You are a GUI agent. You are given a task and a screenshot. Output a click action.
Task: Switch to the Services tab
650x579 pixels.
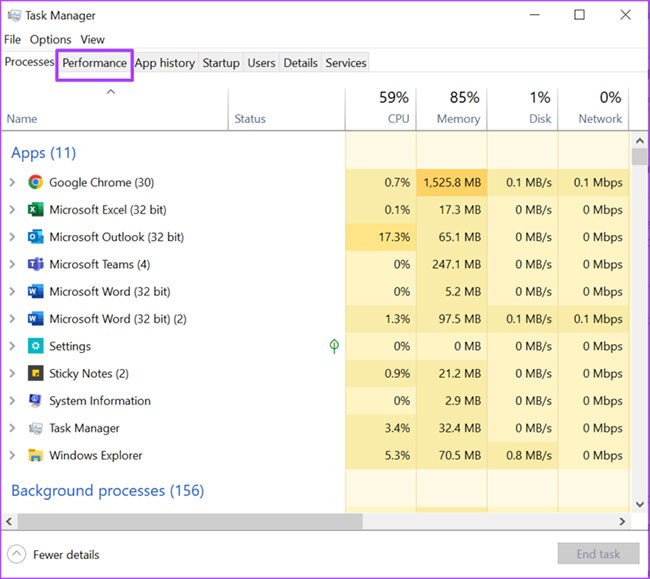tap(346, 63)
